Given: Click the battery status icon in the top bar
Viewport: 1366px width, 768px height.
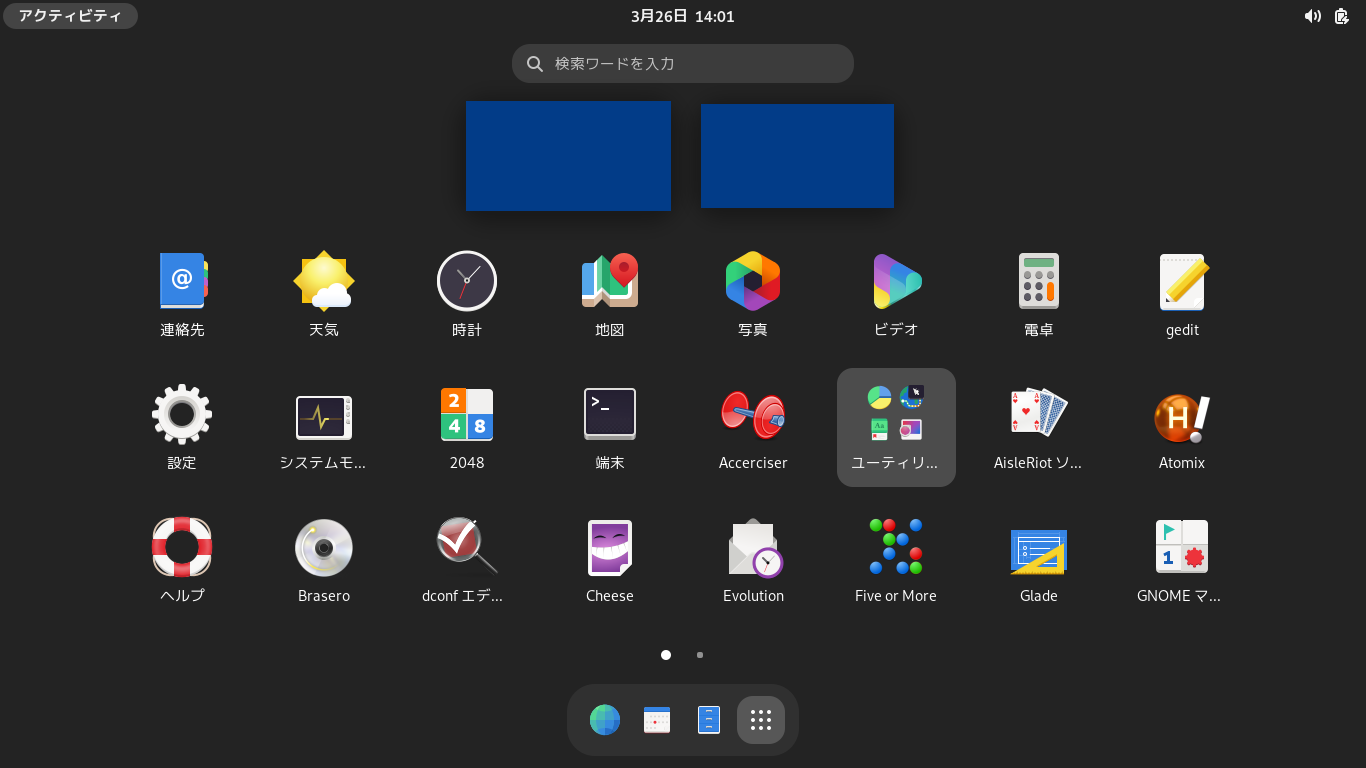Looking at the screenshot, I should [x=1342, y=16].
